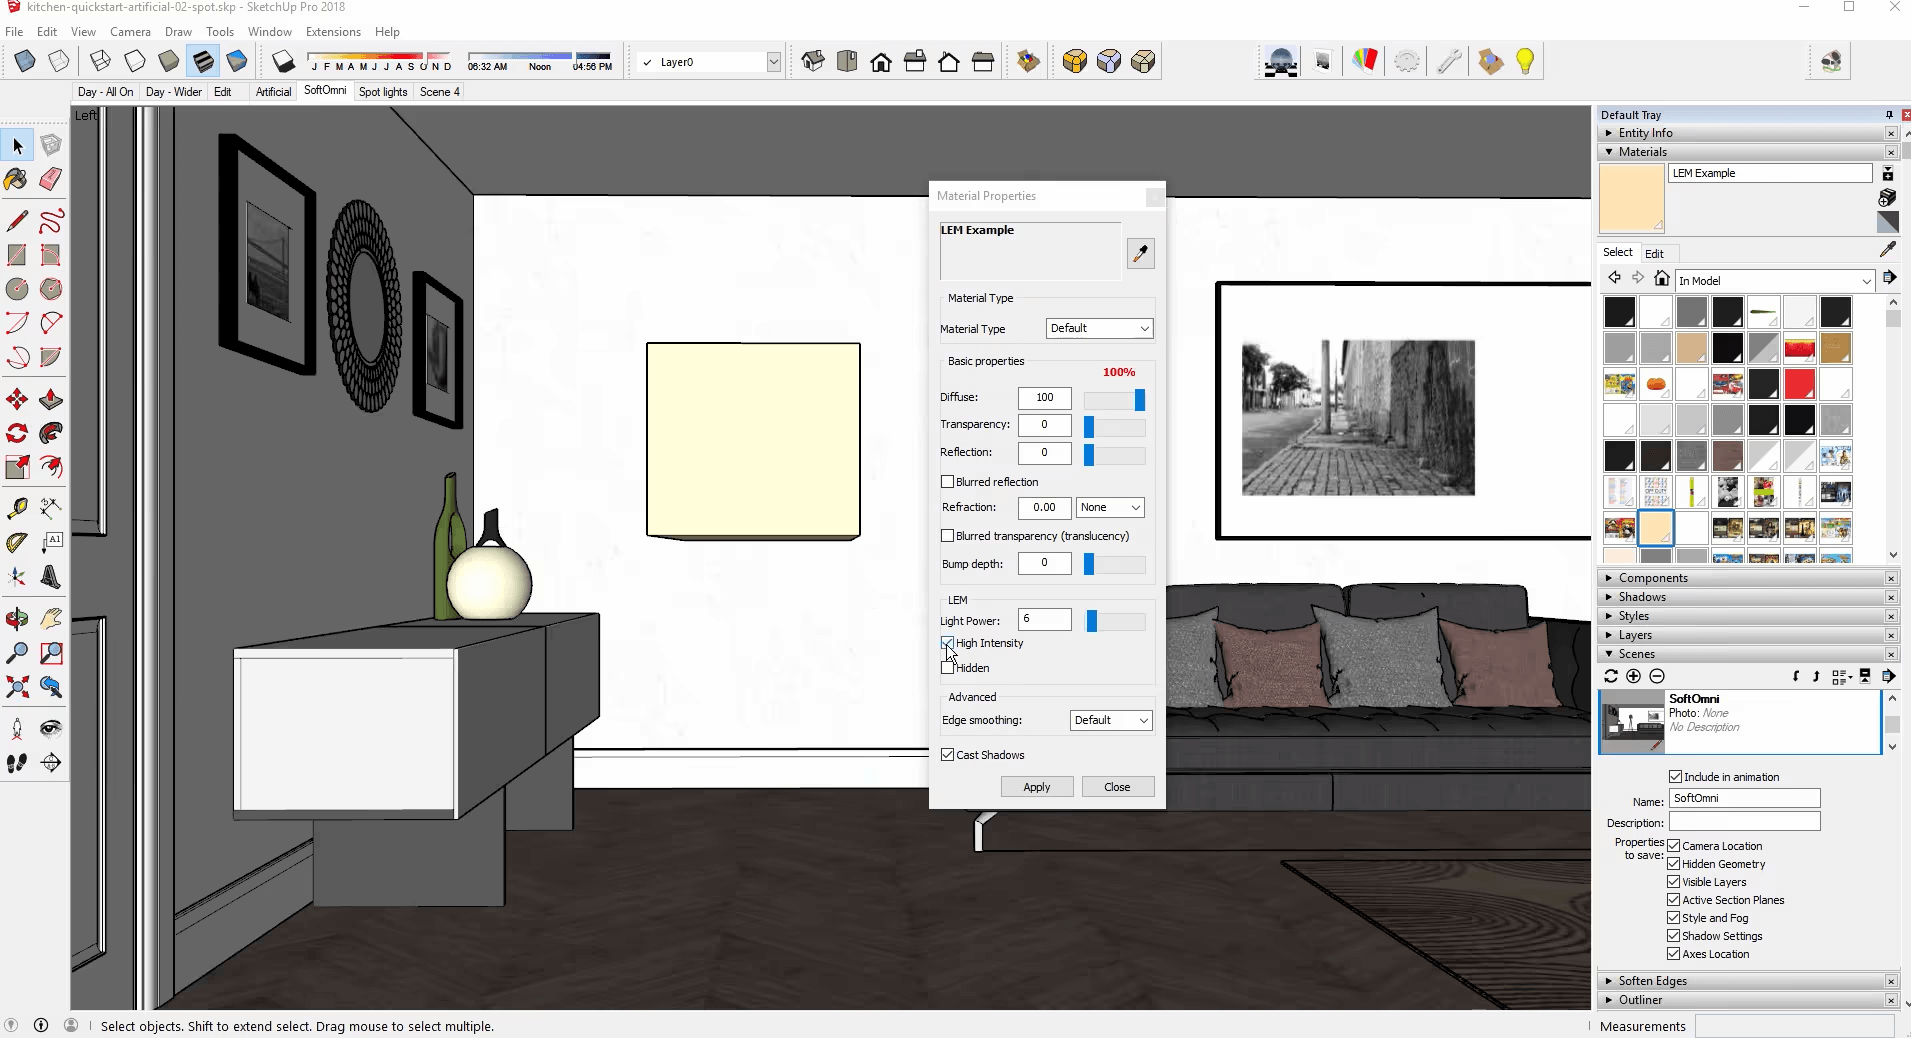This screenshot has height=1038, width=1911.
Task: Open the Refraction None dropdown
Action: [x=1110, y=507]
